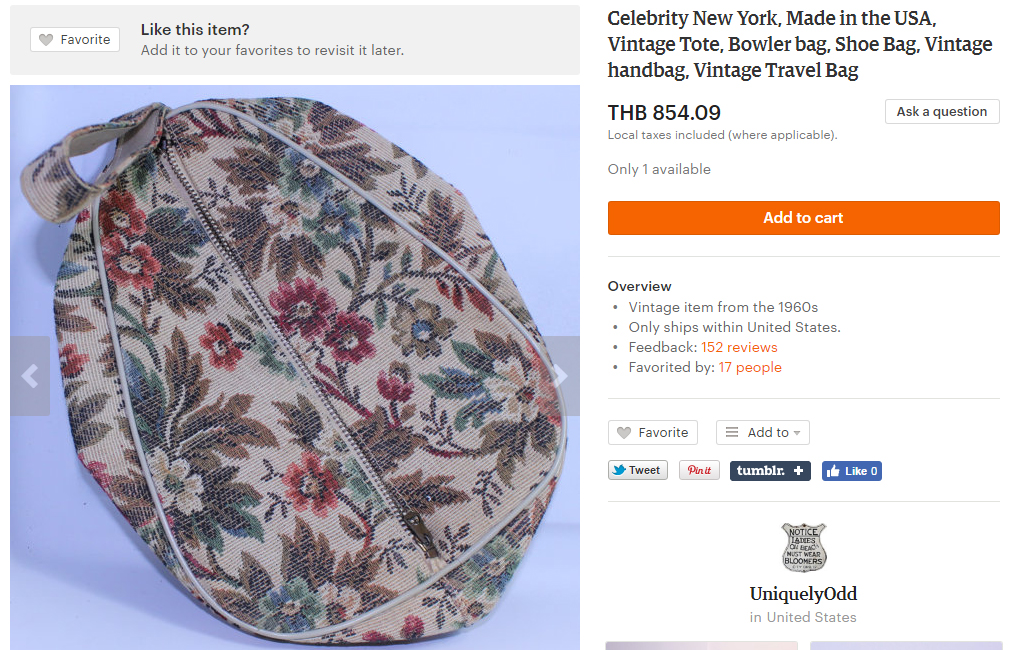
Task: Like this item on Facebook
Action: point(851,471)
